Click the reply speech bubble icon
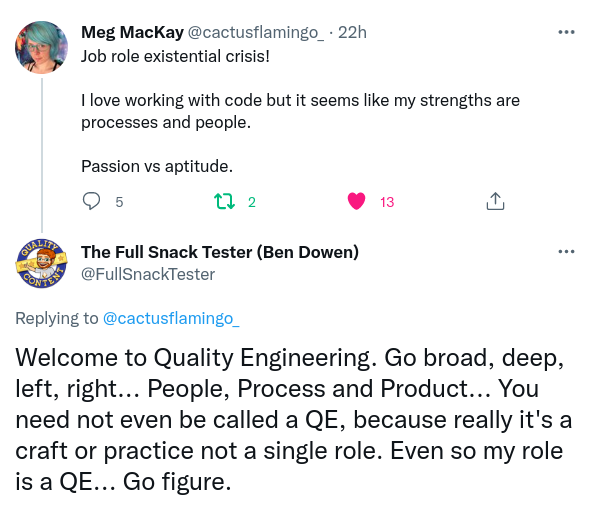The image size is (593, 507). pos(91,201)
